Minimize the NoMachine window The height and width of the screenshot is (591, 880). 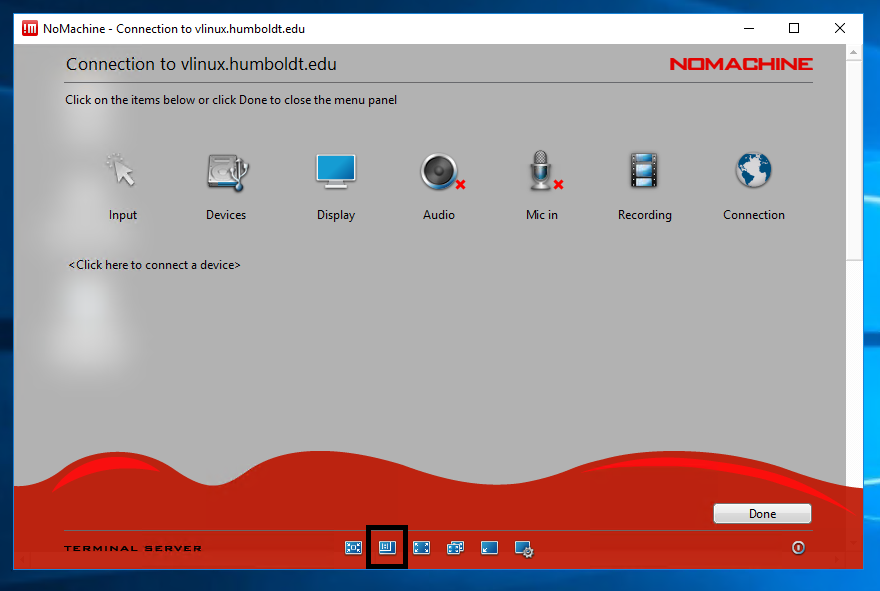[x=749, y=28]
